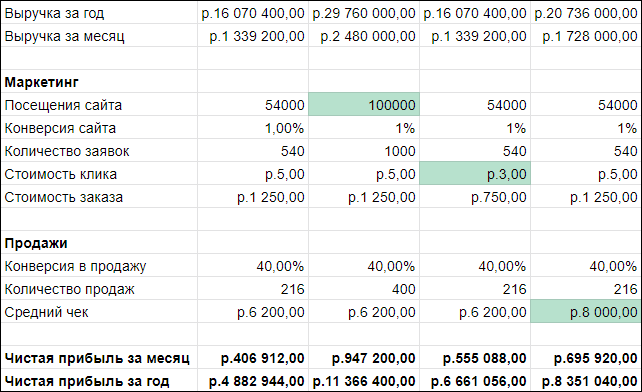Select monthly net profit р.947 200,00 cell

point(364,358)
